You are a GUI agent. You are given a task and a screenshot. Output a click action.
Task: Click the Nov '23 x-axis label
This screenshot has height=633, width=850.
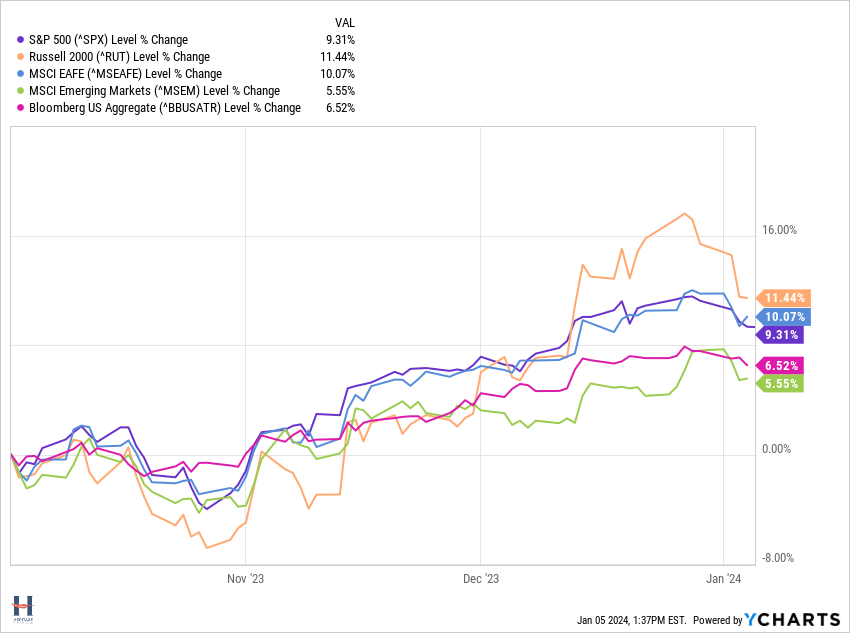245,578
